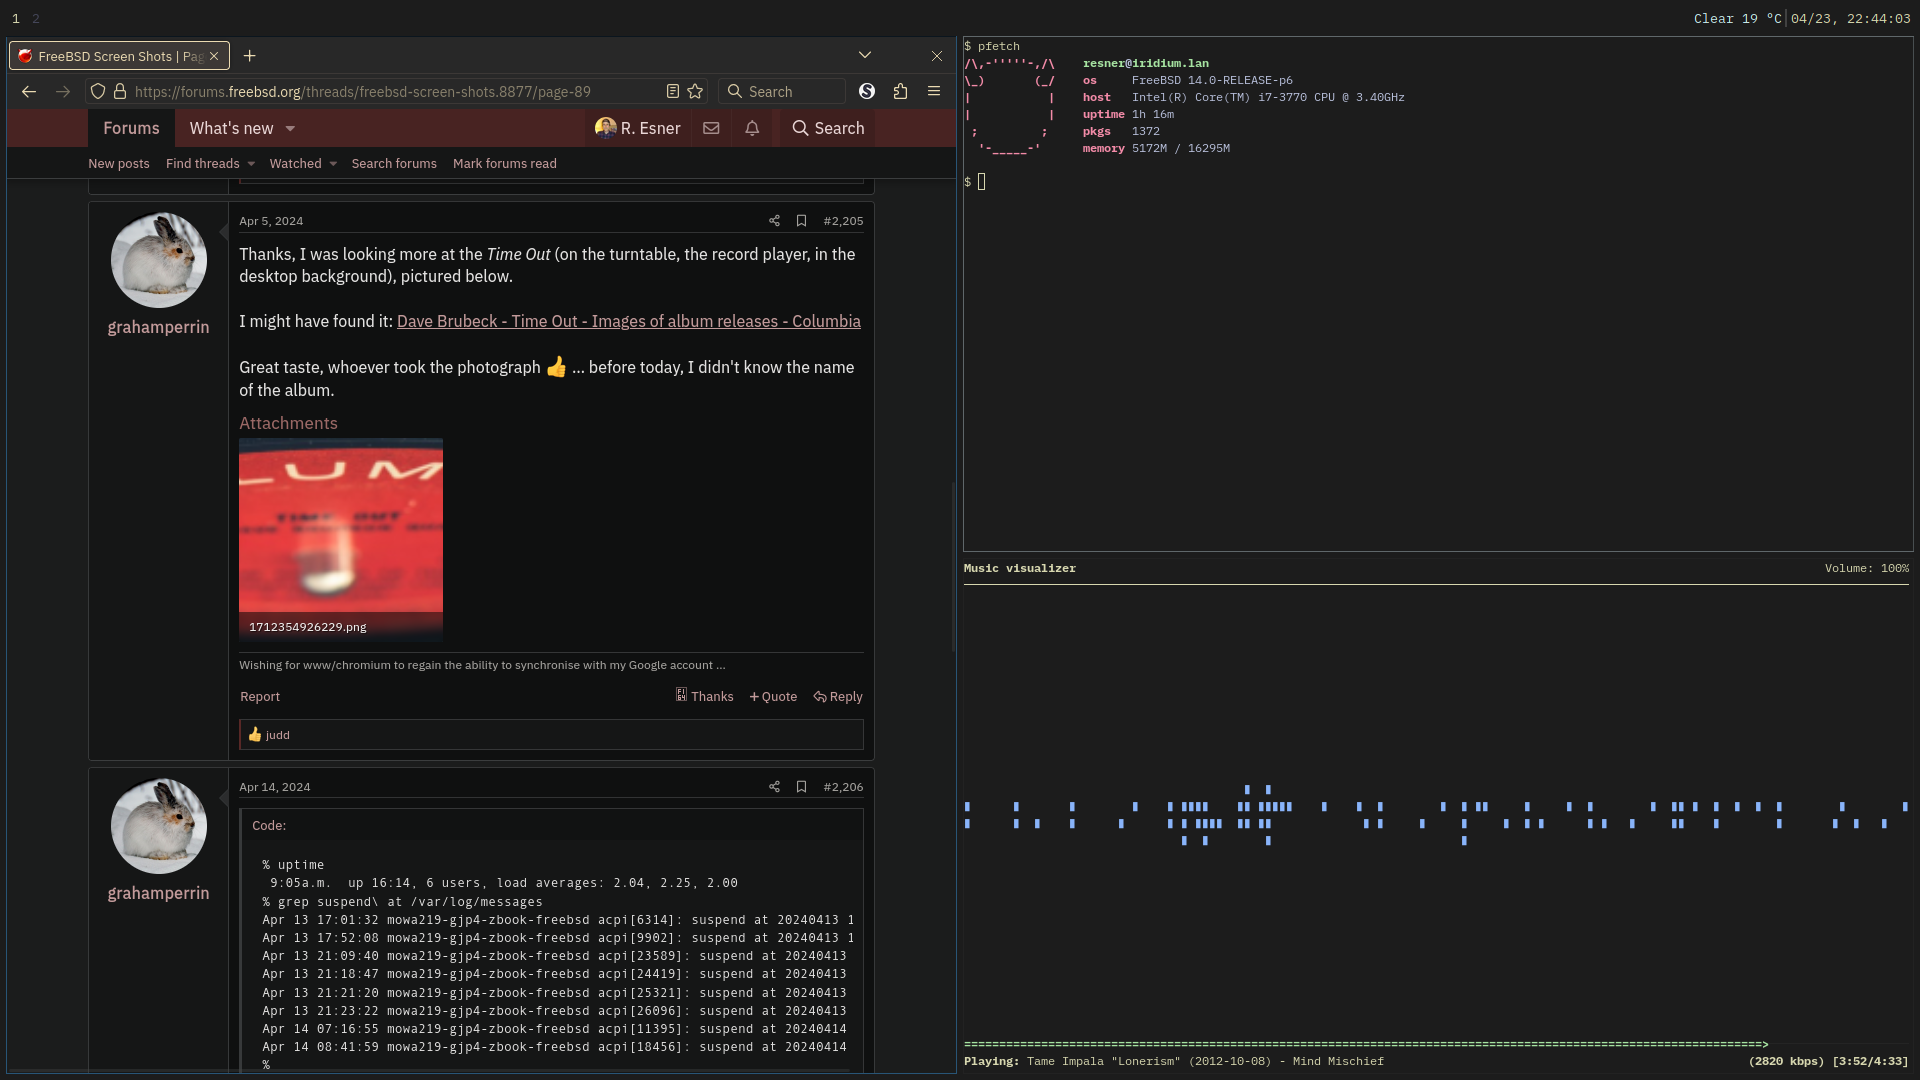The image size is (1920, 1080).
Task: Switch to workspace 2 in status bar
Action: tap(36, 18)
